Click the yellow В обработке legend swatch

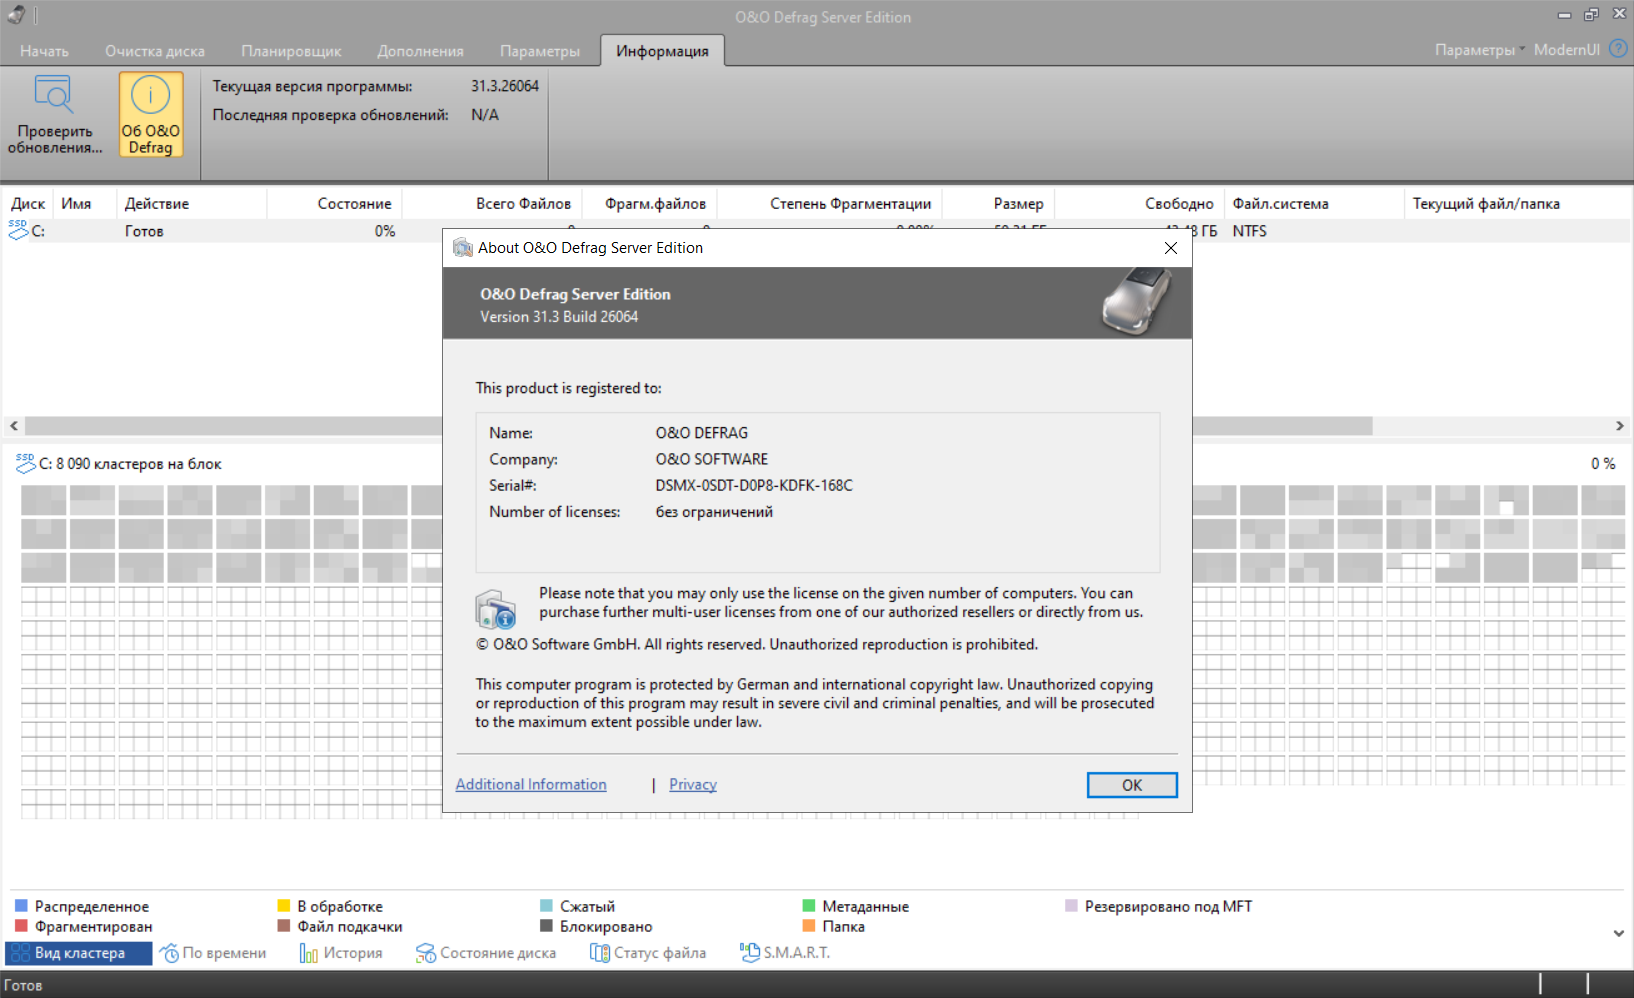(x=284, y=906)
